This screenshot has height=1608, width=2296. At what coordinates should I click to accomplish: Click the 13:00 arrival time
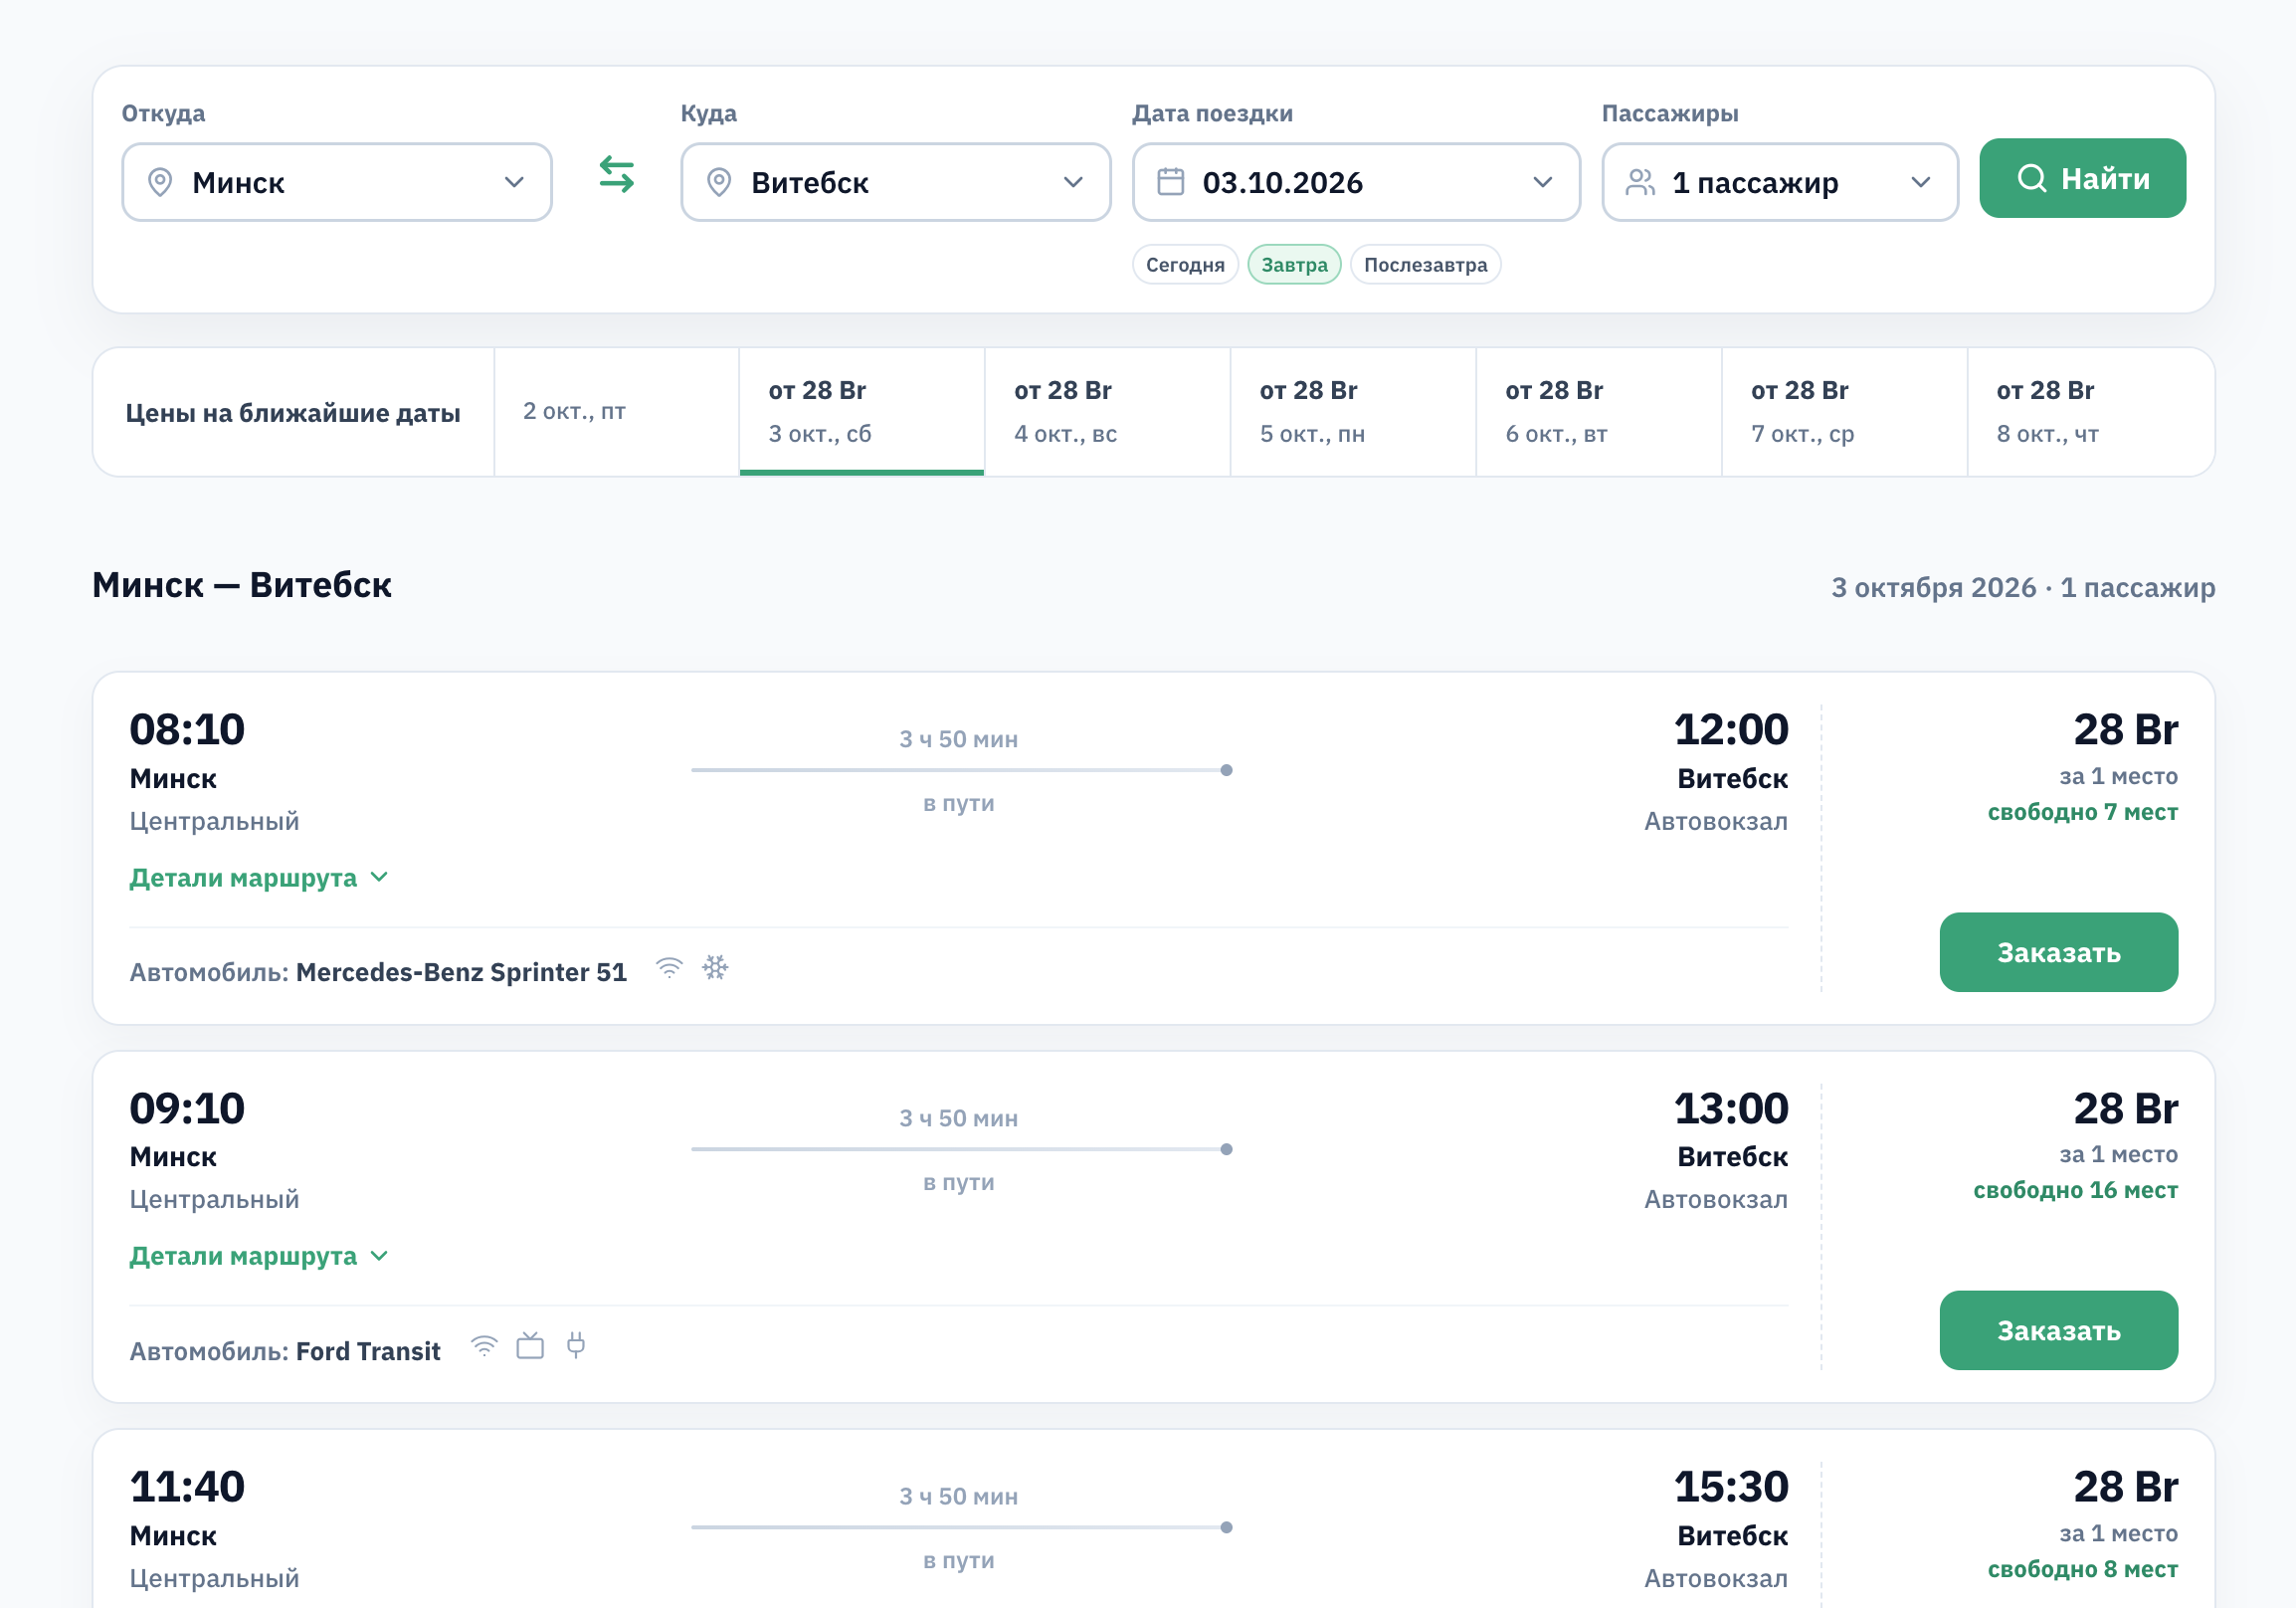coord(1732,1108)
